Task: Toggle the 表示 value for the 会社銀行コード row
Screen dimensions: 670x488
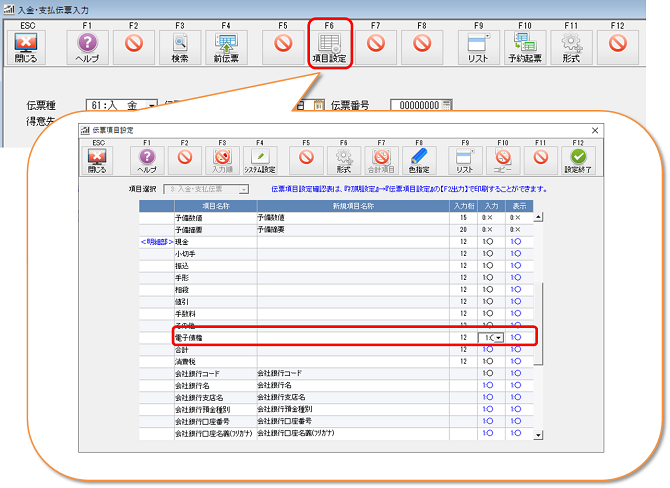Action: click(x=516, y=373)
